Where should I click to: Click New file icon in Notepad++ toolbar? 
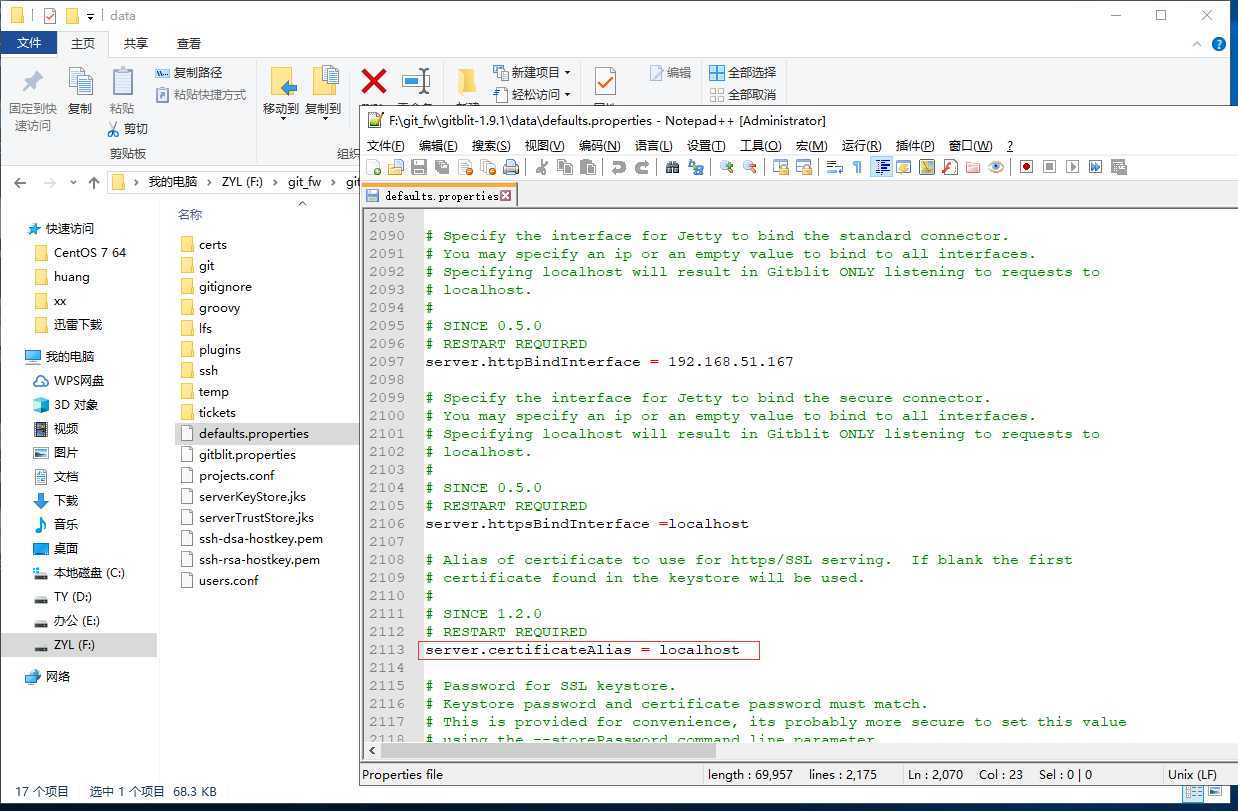tap(374, 167)
